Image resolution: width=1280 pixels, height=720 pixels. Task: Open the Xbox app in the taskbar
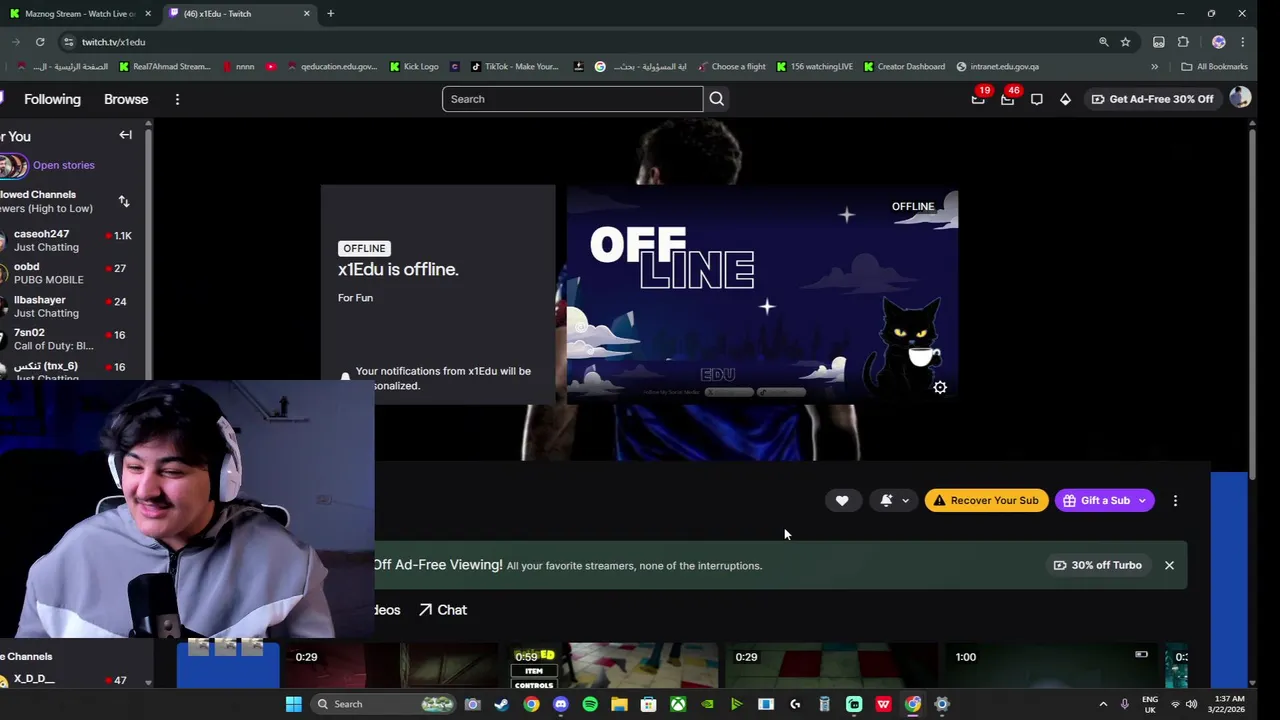(678, 704)
